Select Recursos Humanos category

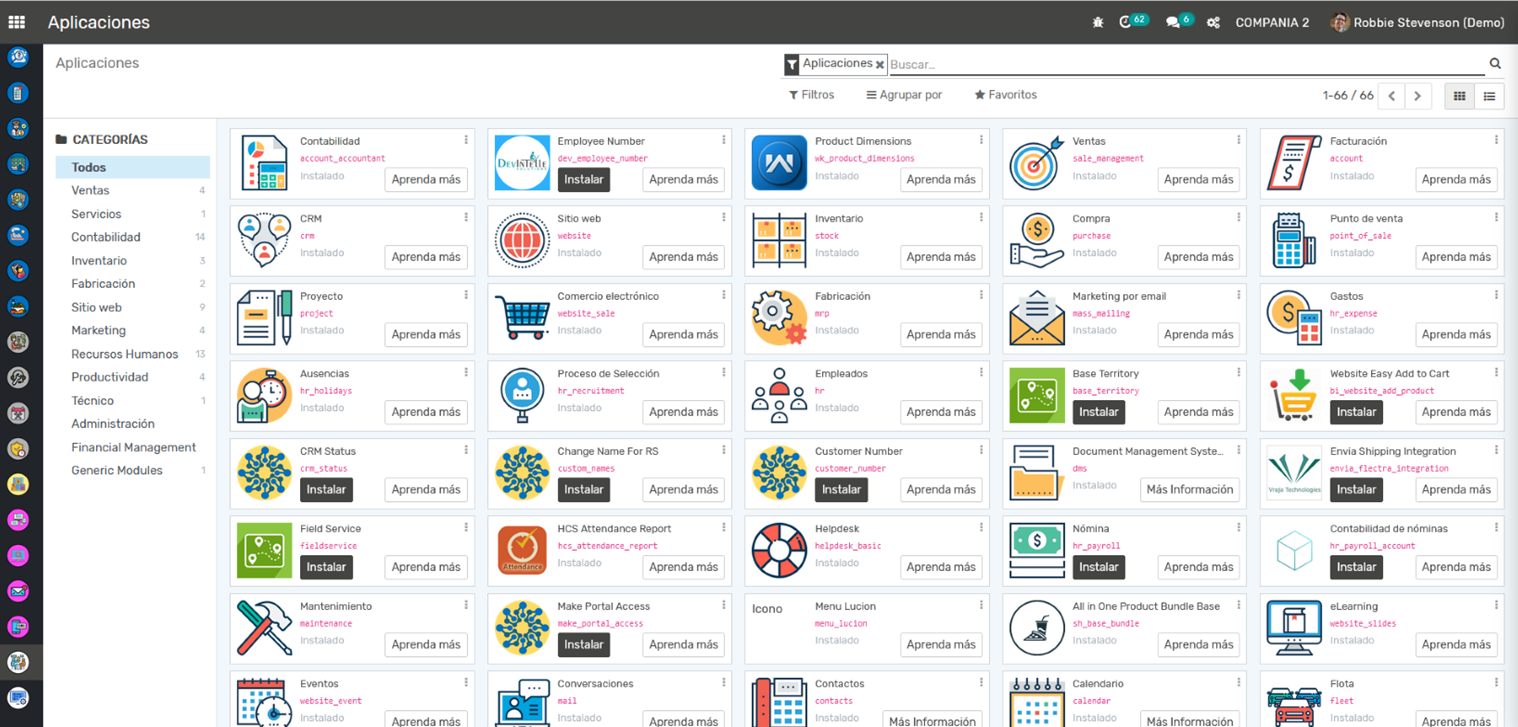[124, 354]
